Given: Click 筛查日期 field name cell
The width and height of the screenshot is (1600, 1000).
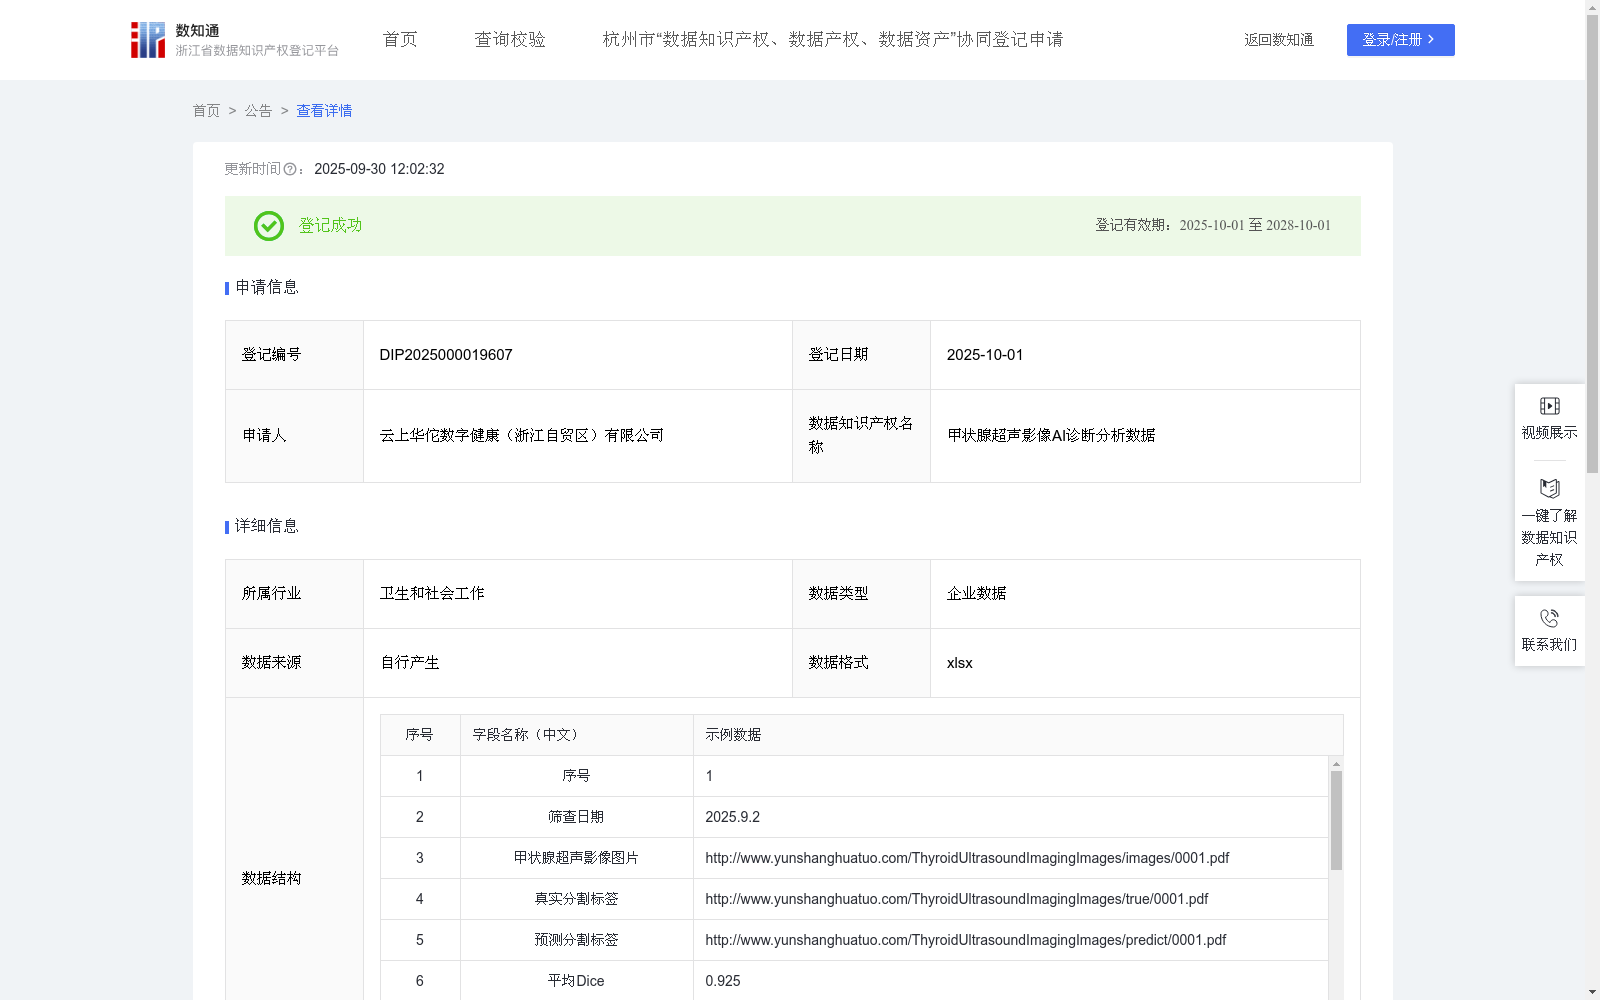Looking at the screenshot, I should [x=576, y=817].
